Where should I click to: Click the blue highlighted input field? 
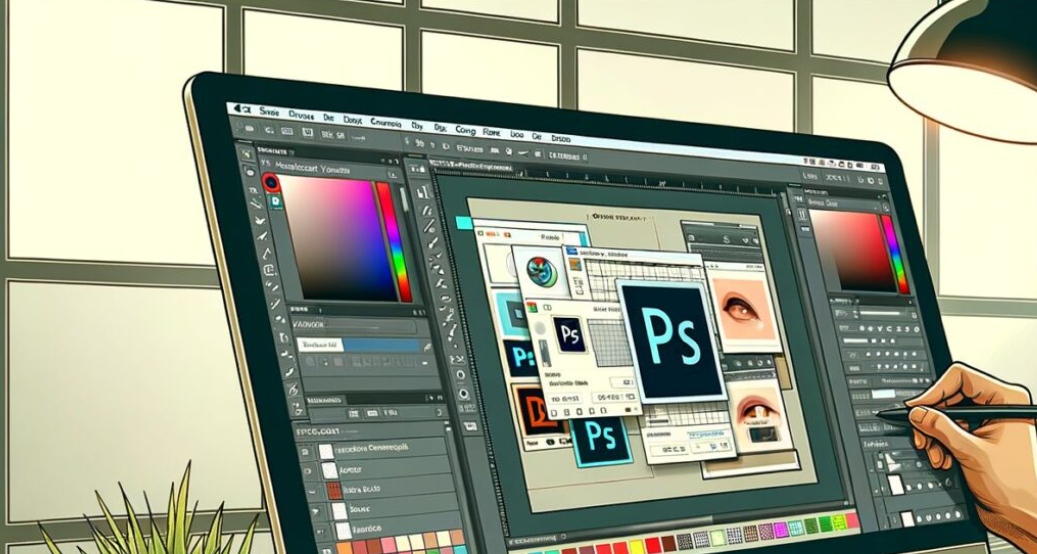[x=384, y=345]
